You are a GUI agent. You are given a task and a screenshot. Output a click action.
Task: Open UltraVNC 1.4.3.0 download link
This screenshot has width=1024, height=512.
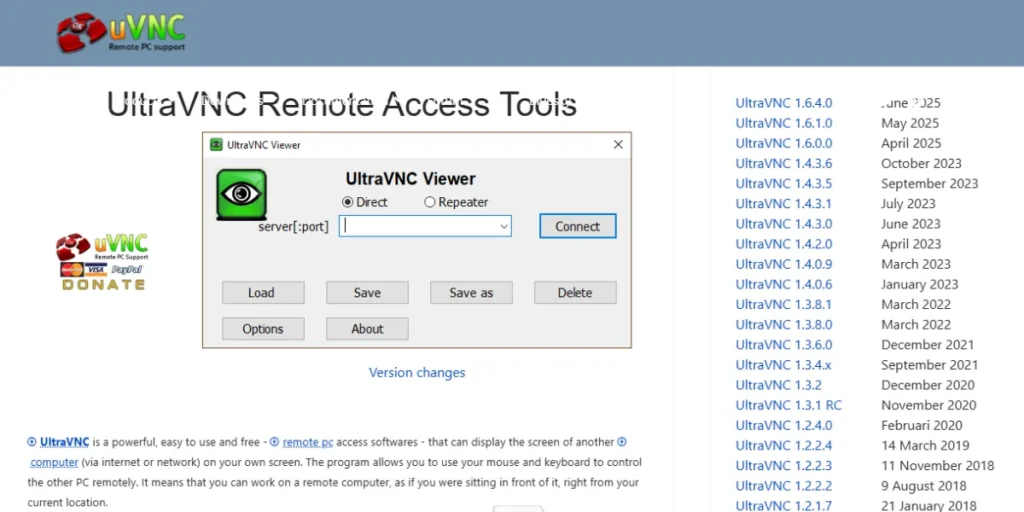[x=784, y=224]
